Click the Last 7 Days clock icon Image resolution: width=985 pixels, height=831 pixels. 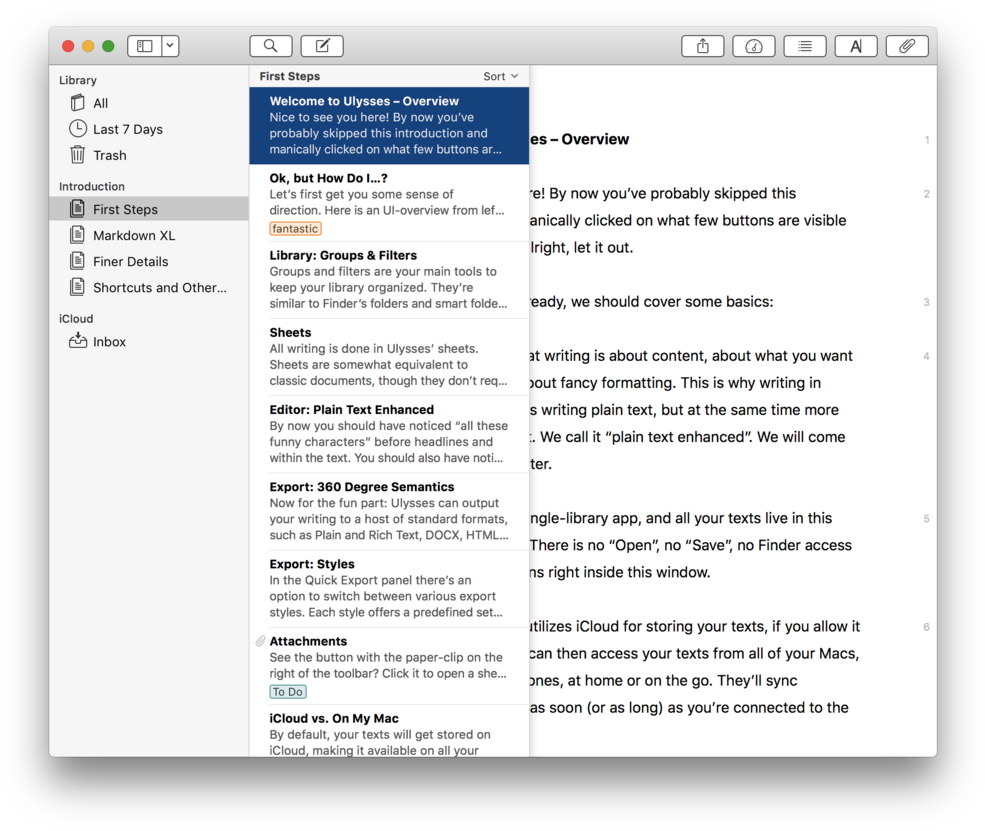[77, 129]
